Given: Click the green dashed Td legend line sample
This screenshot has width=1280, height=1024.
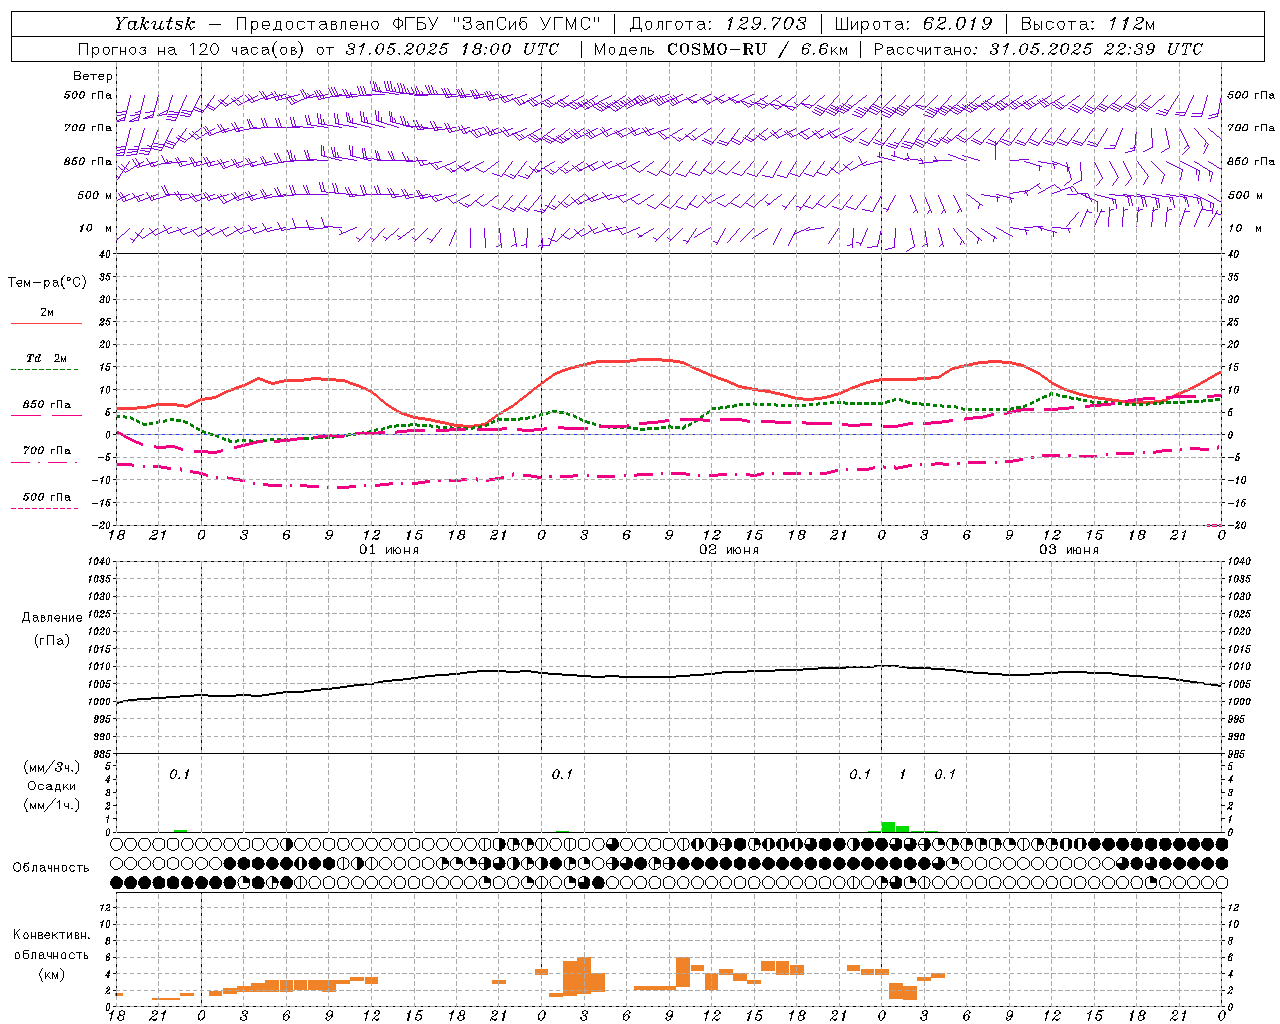Looking at the screenshot, I should click(x=46, y=370).
